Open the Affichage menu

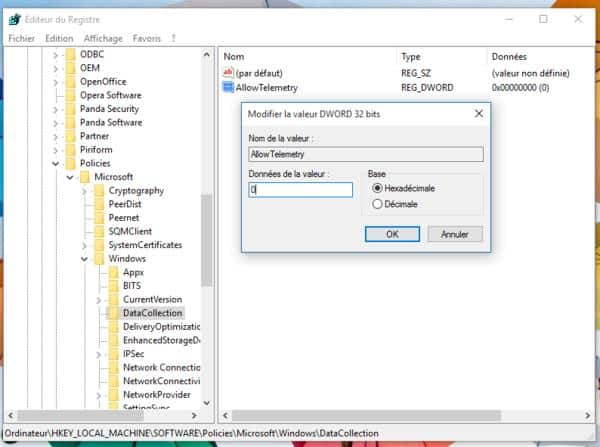point(103,38)
